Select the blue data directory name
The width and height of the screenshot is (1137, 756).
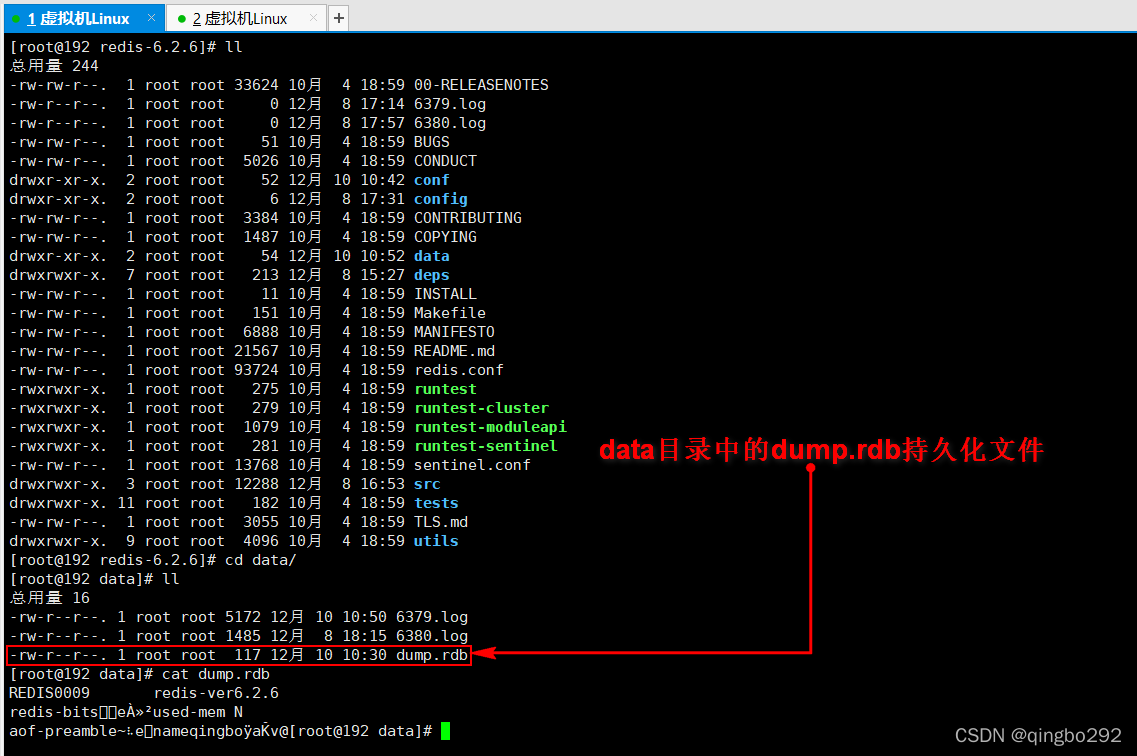click(431, 256)
